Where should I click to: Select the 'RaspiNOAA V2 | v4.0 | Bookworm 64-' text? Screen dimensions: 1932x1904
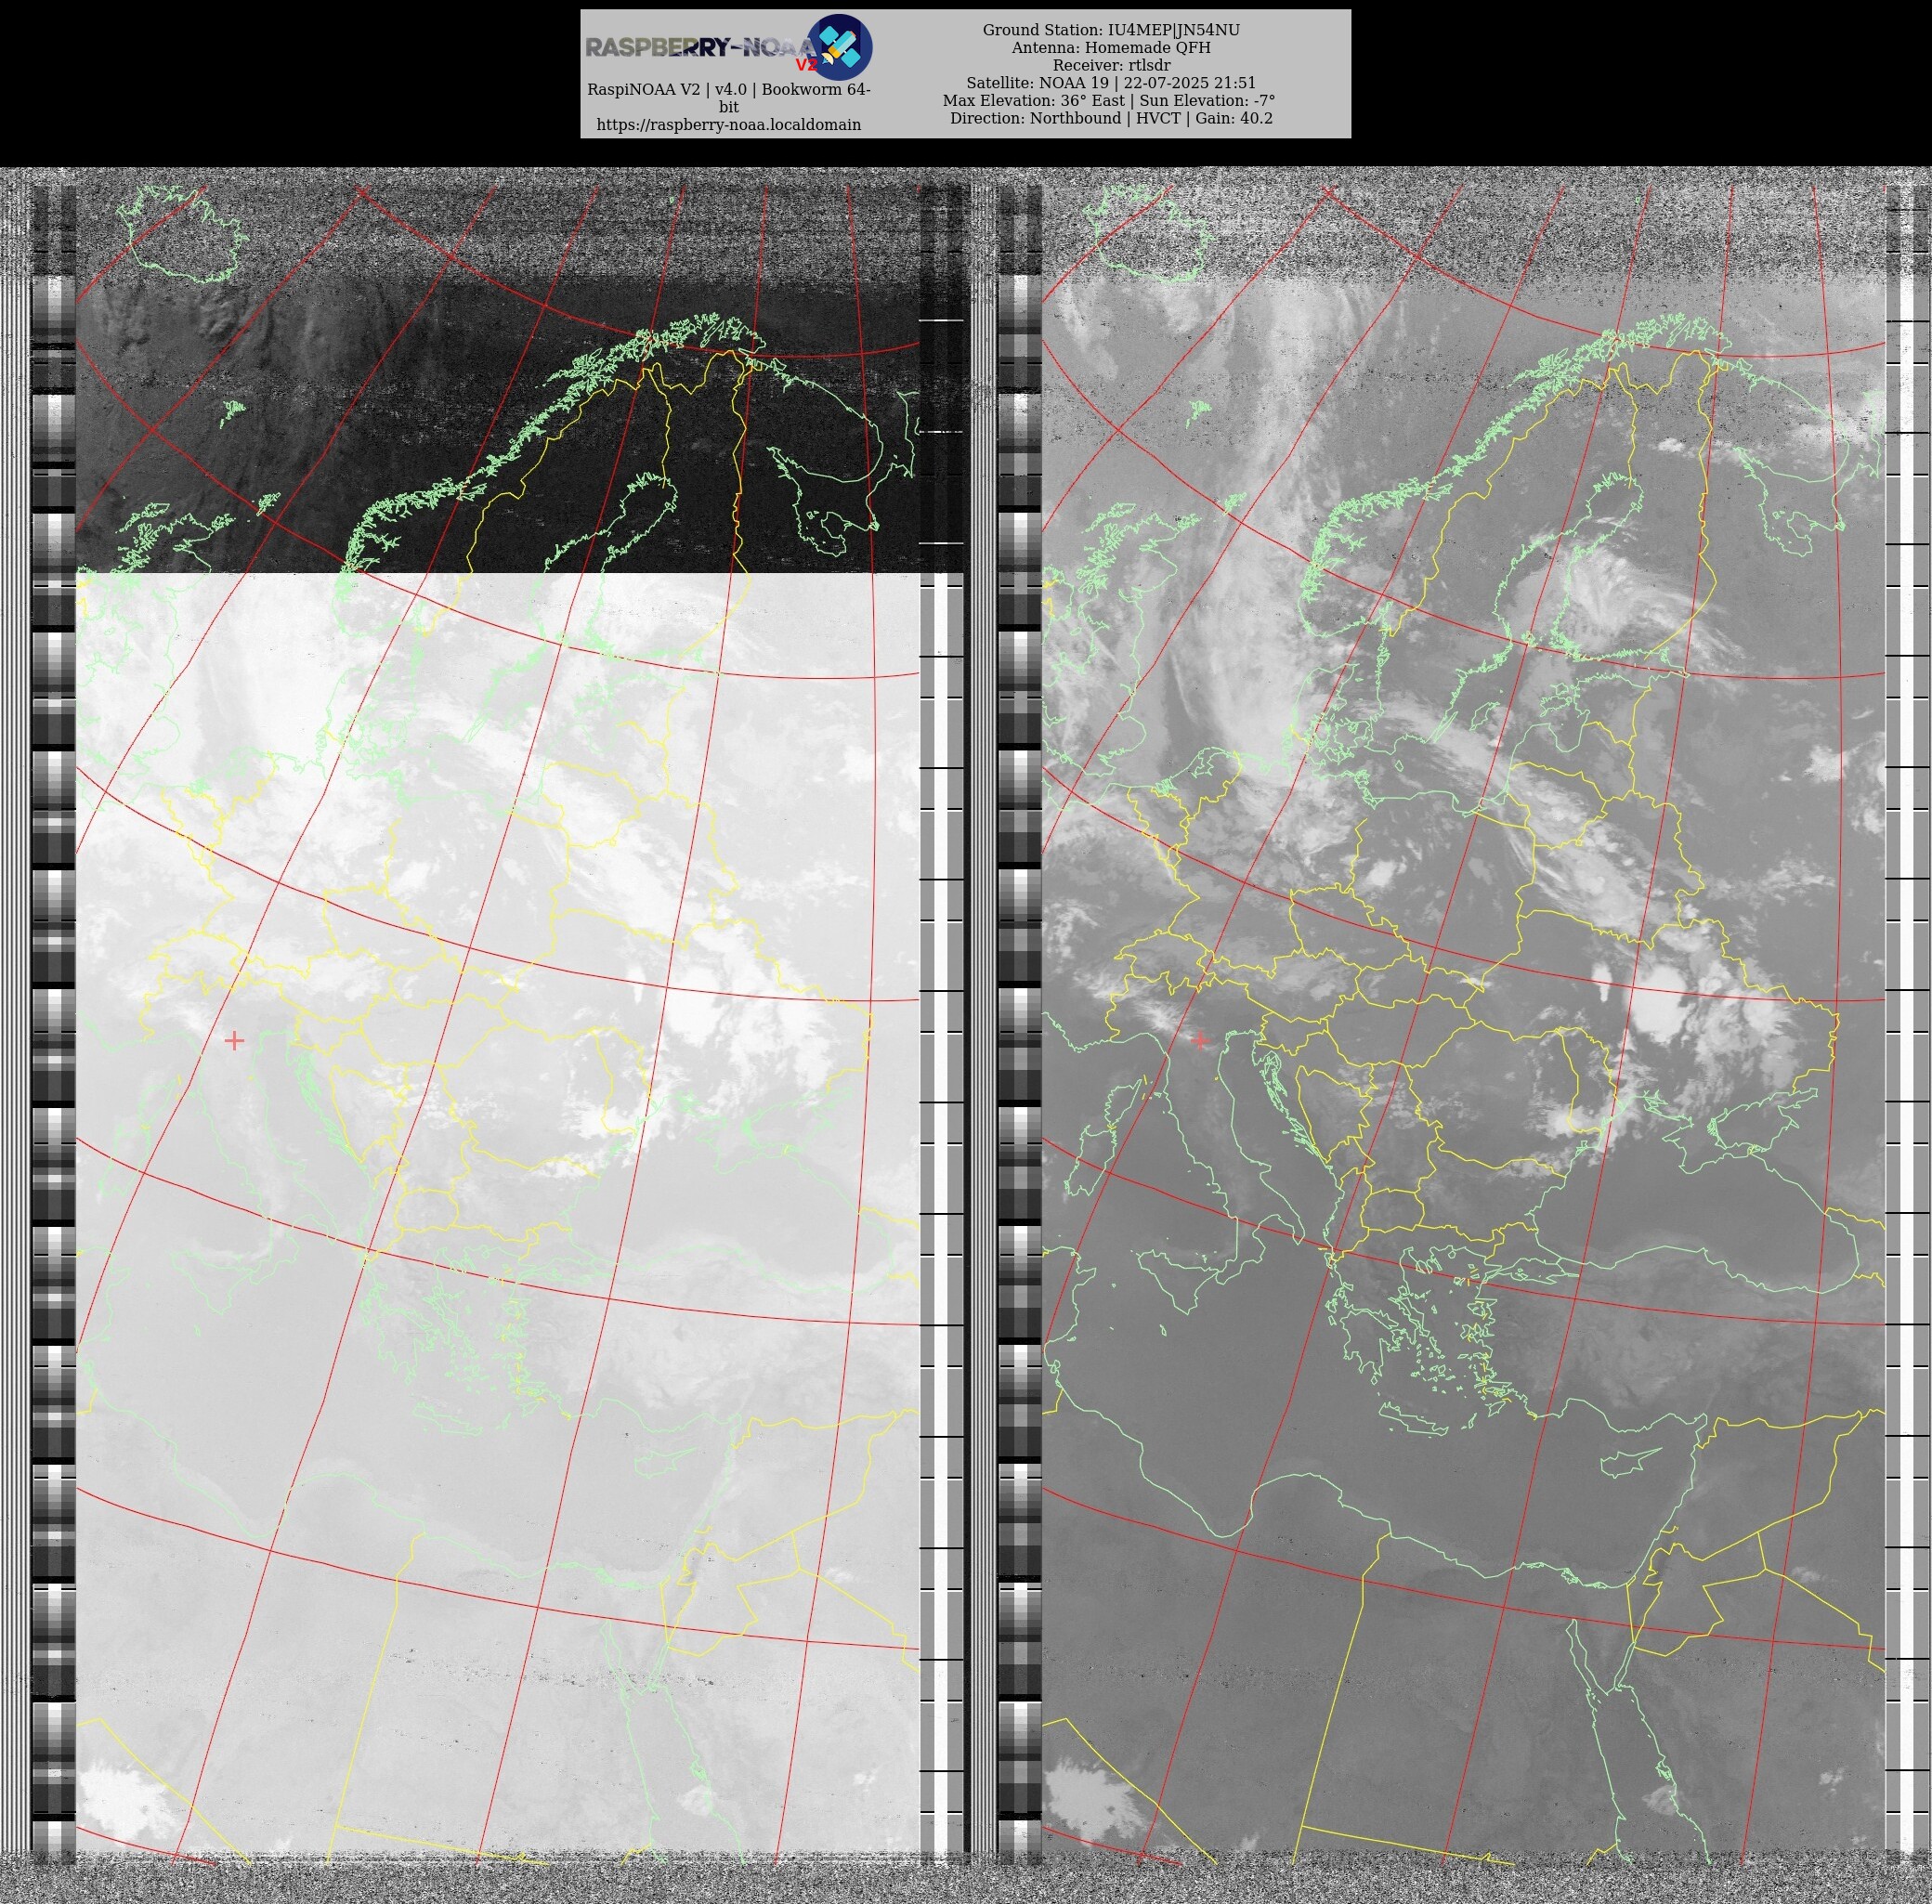[728, 90]
